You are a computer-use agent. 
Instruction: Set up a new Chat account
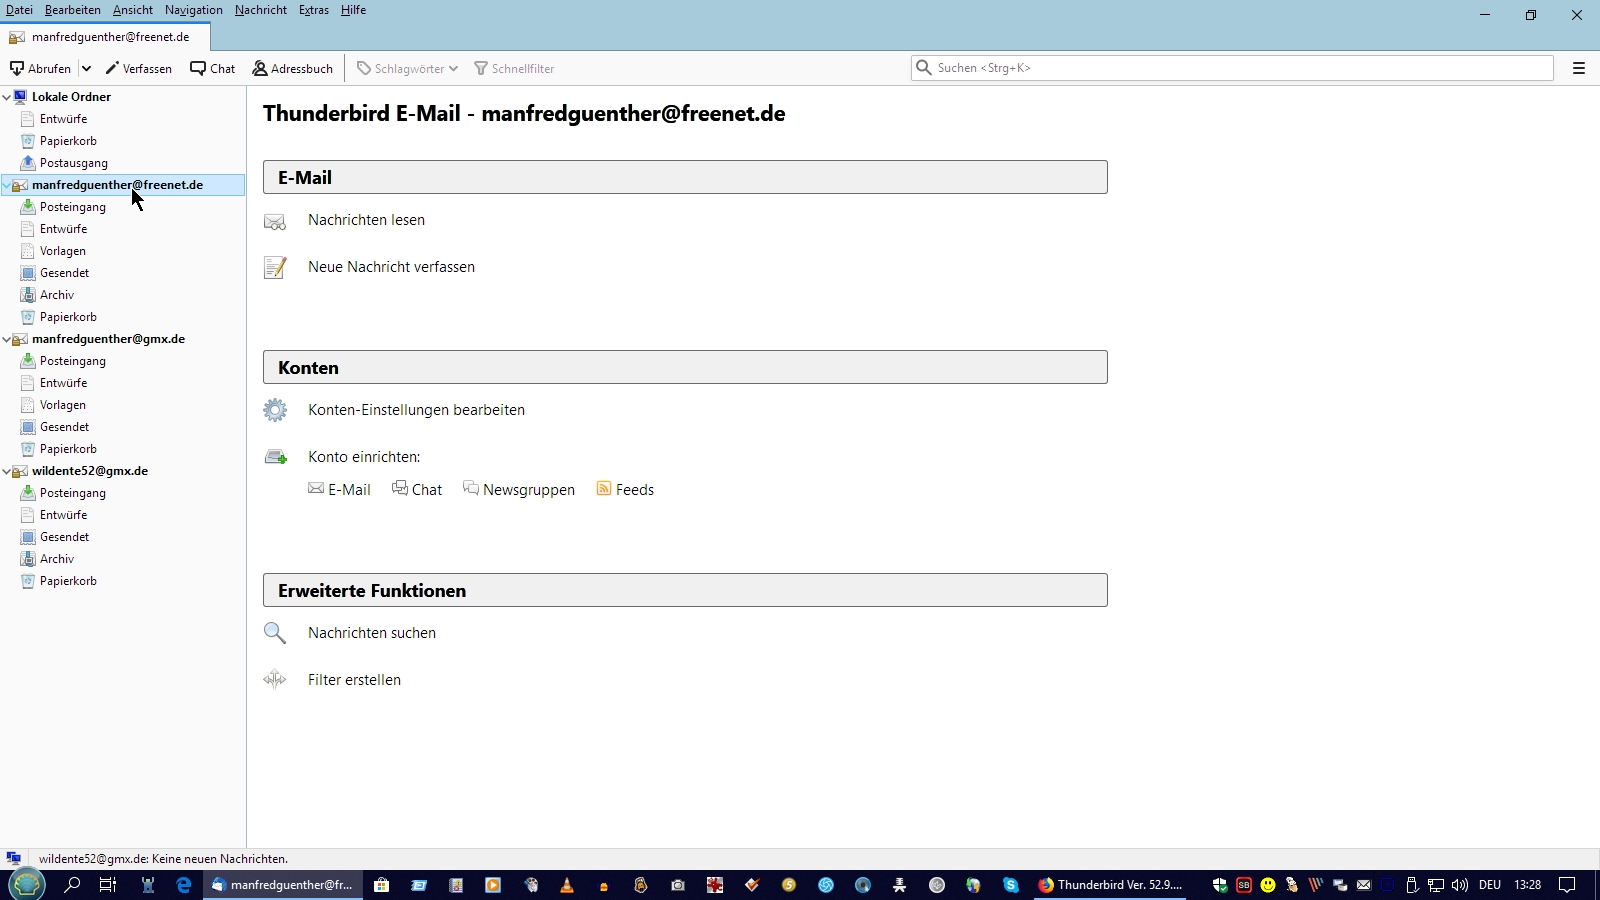pos(417,489)
